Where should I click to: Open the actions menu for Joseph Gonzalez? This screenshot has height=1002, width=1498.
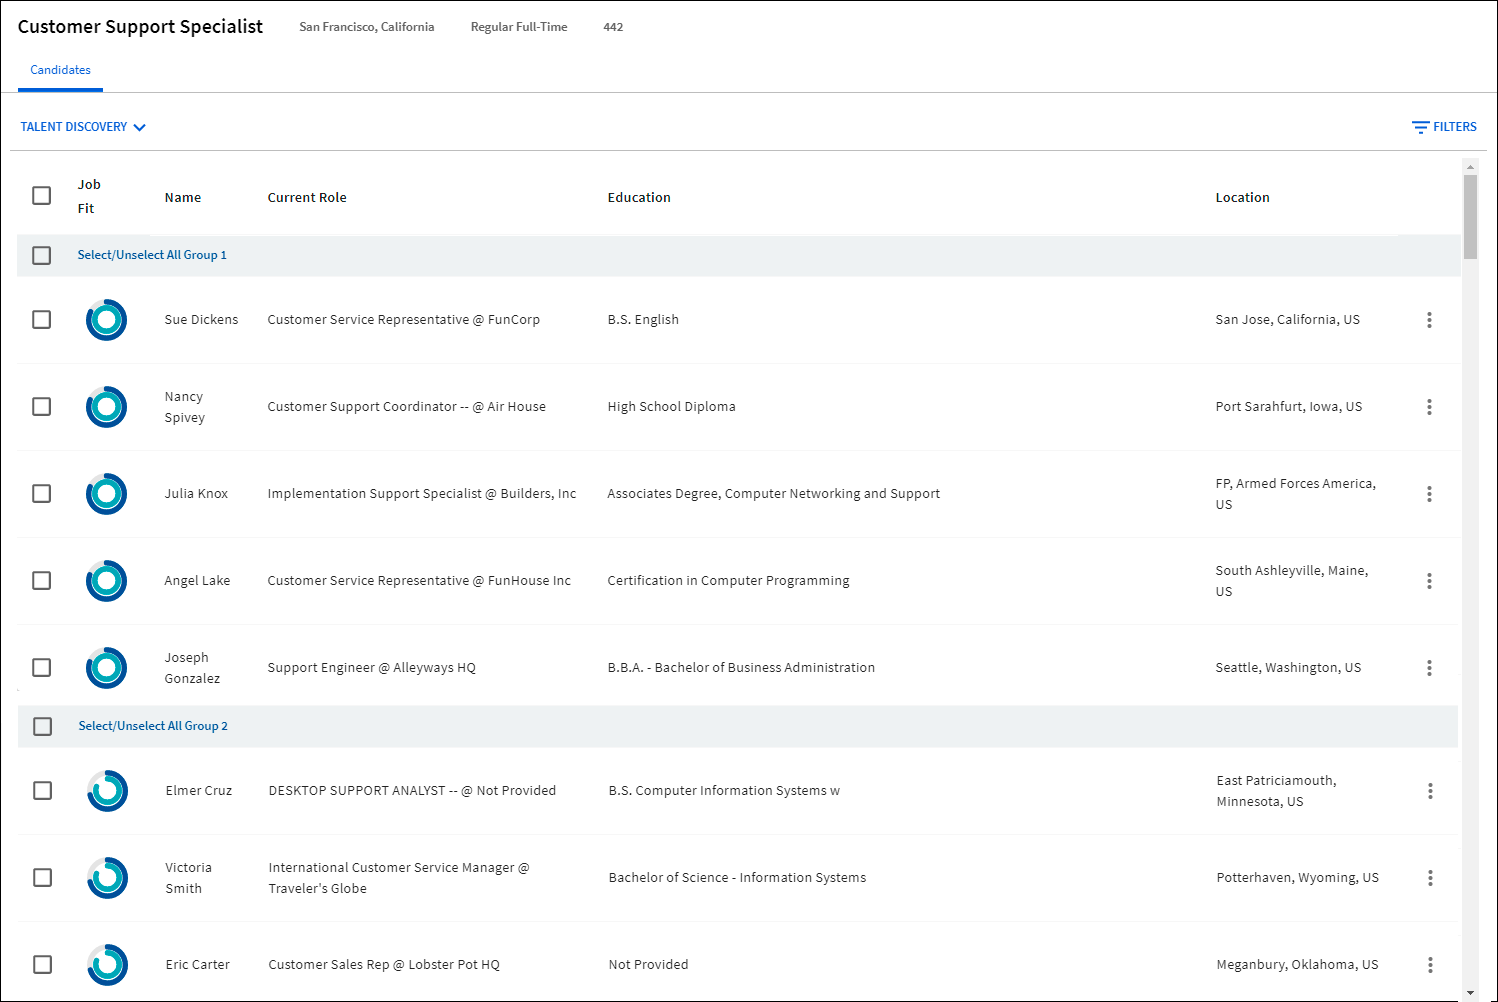coord(1429,668)
